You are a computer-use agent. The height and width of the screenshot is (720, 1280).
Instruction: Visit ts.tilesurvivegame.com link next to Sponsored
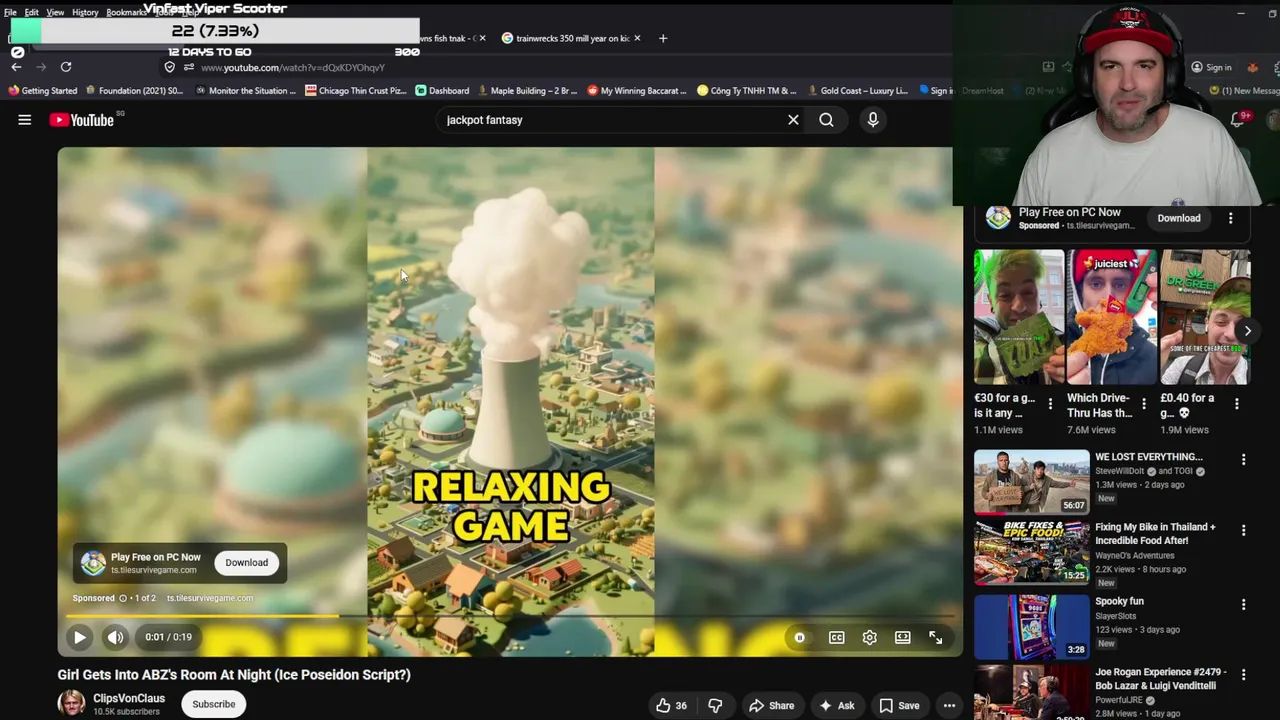[210, 598]
